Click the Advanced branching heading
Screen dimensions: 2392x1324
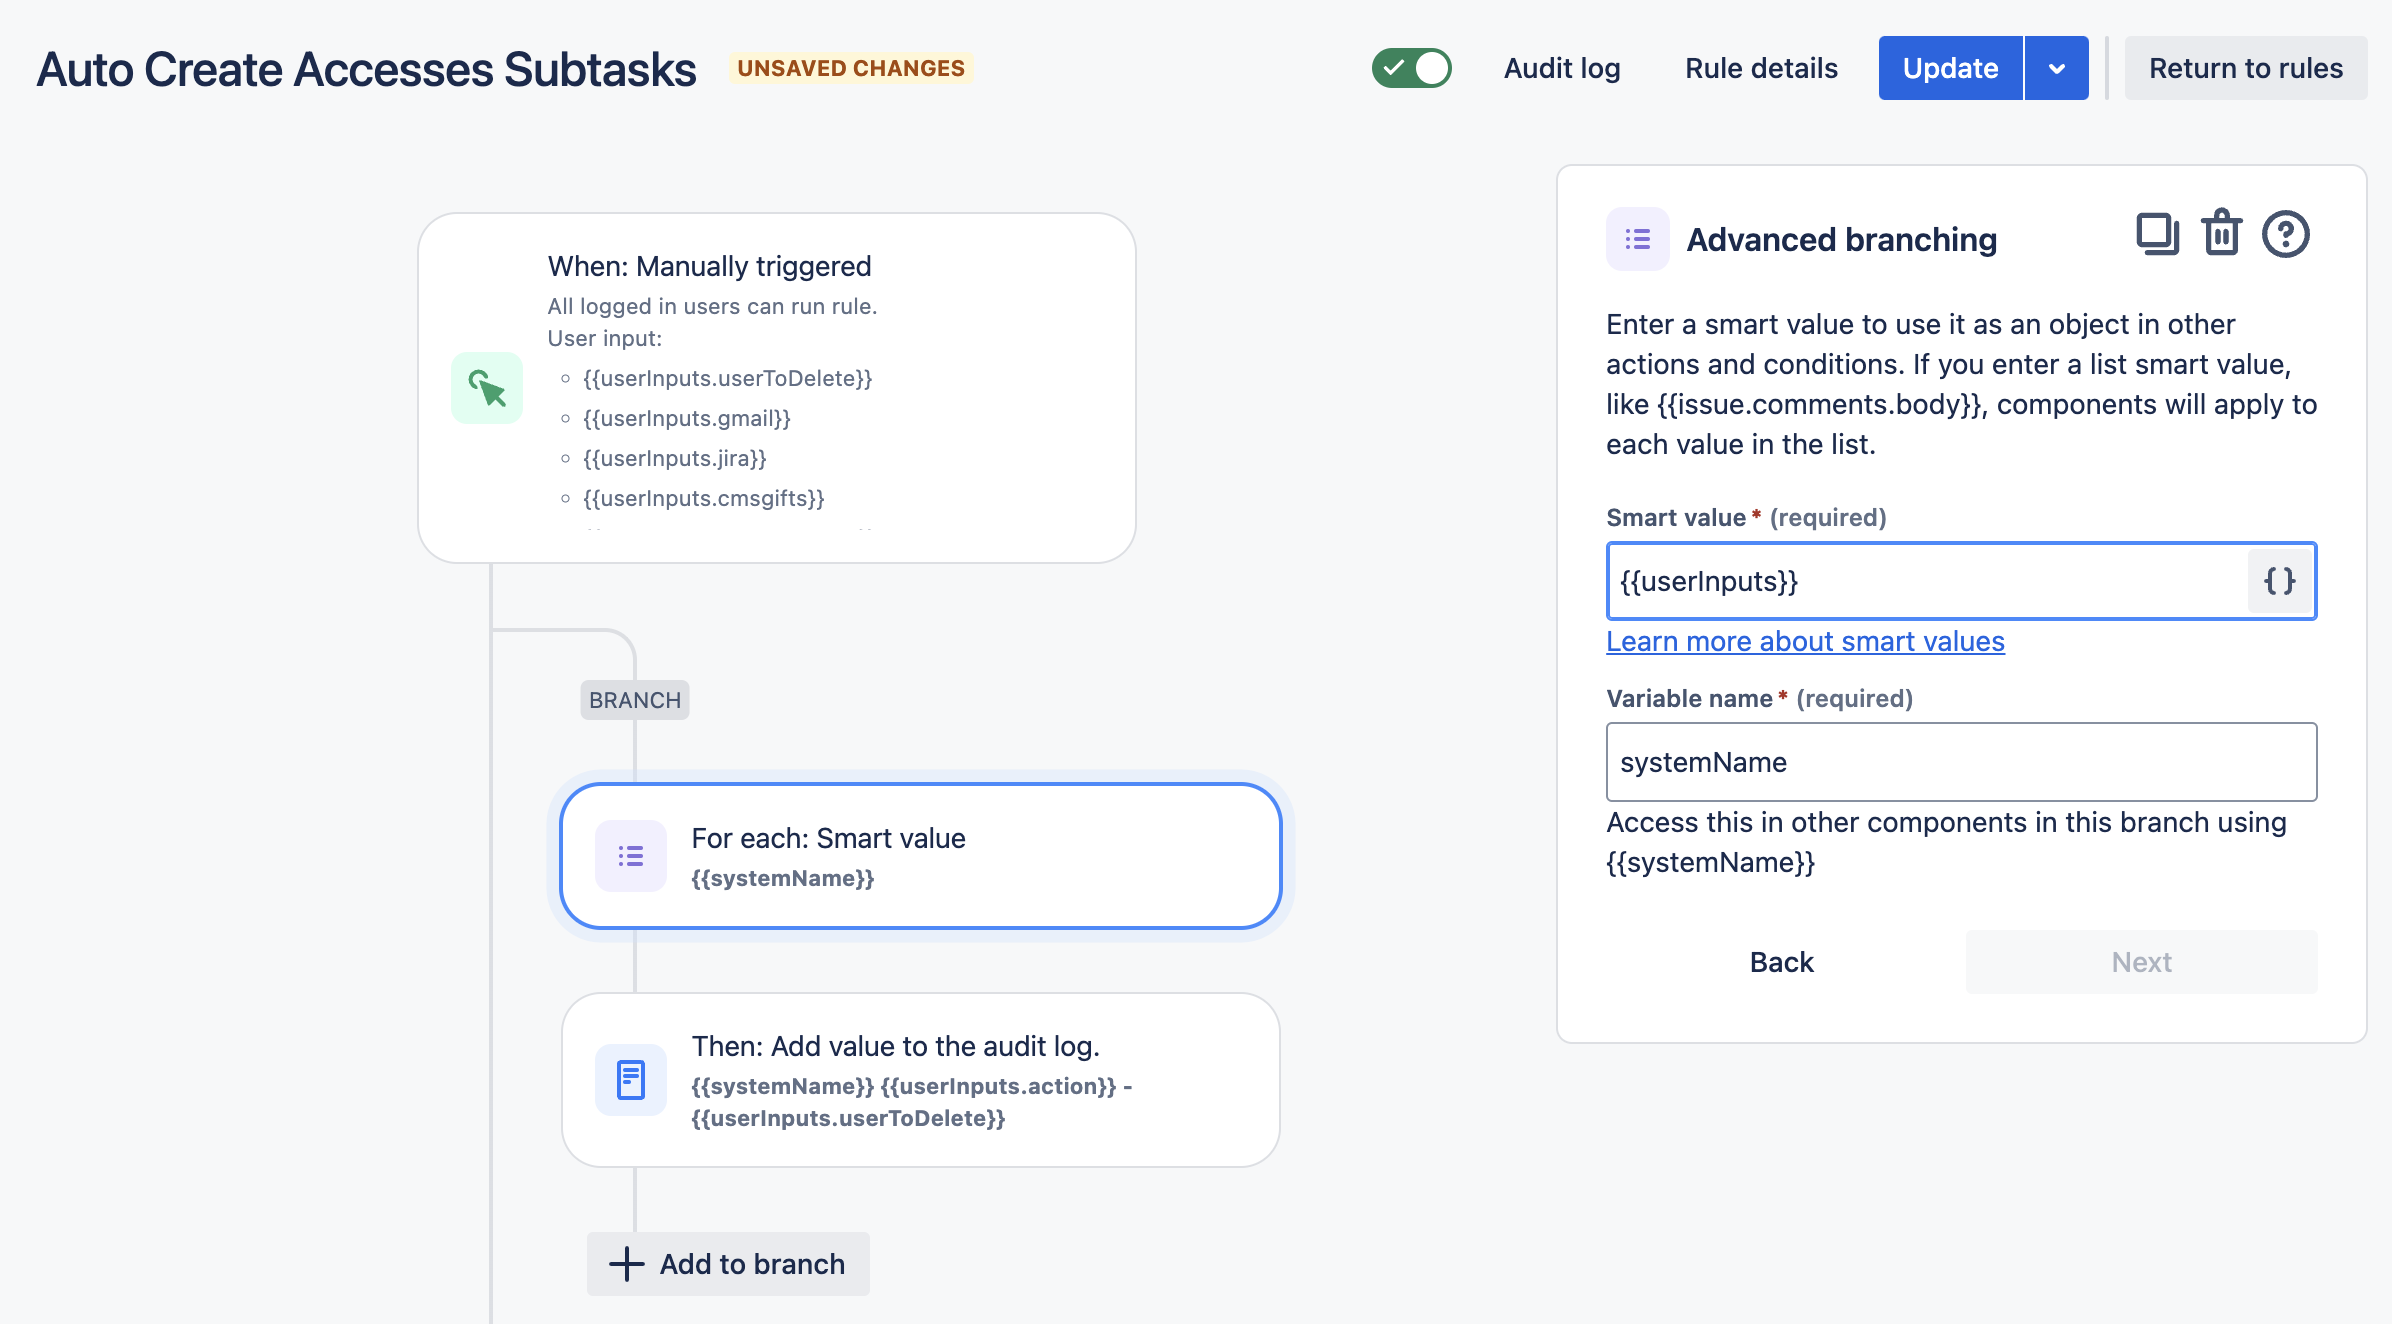tap(1842, 239)
